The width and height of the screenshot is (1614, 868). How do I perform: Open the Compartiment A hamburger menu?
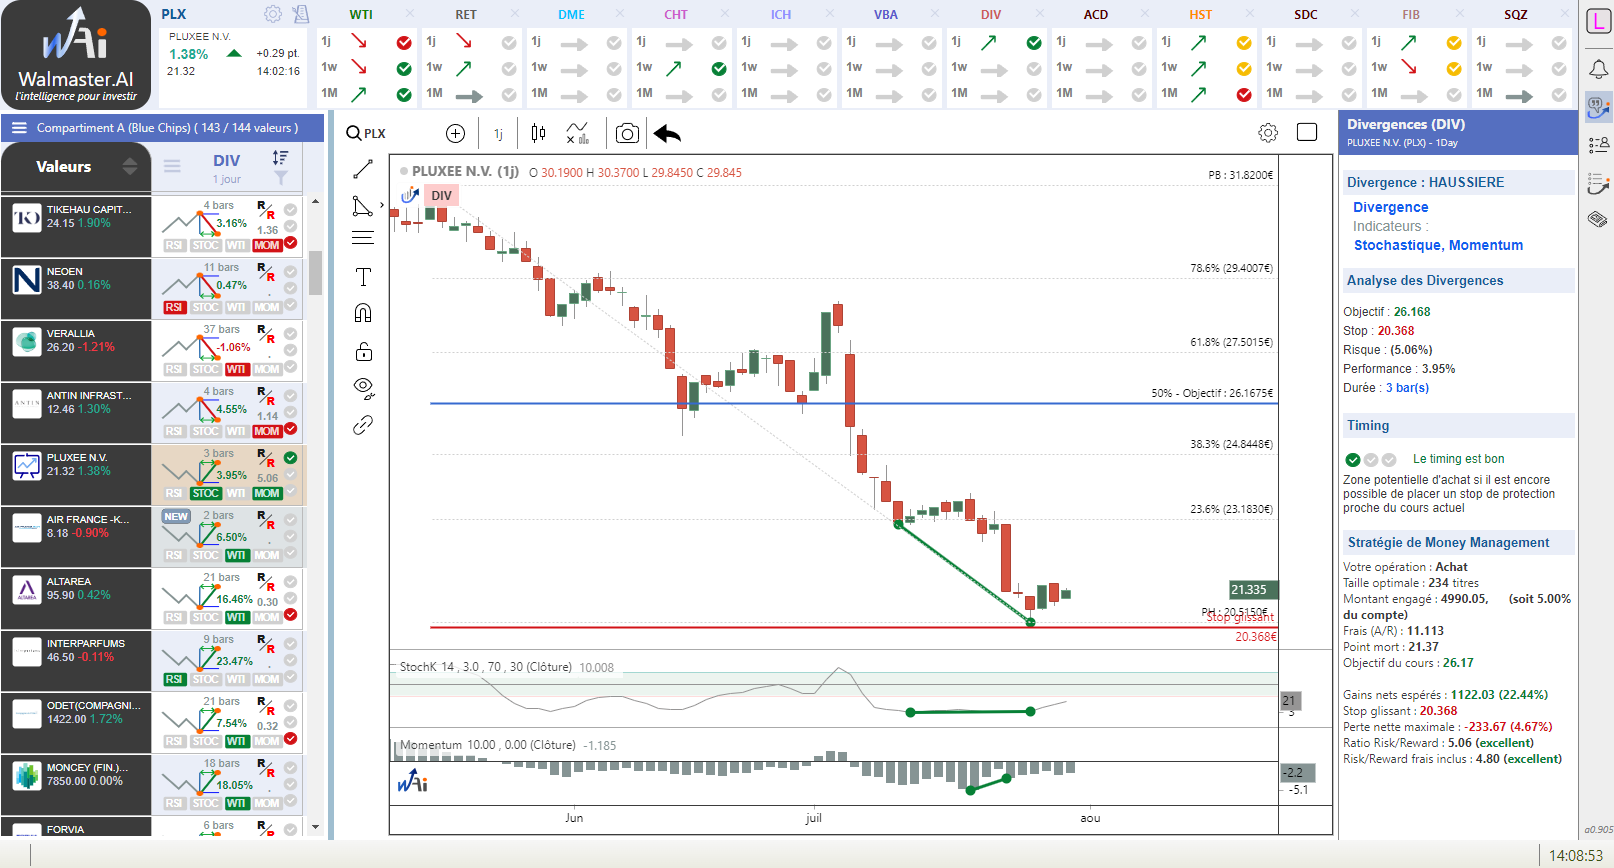[x=19, y=128]
